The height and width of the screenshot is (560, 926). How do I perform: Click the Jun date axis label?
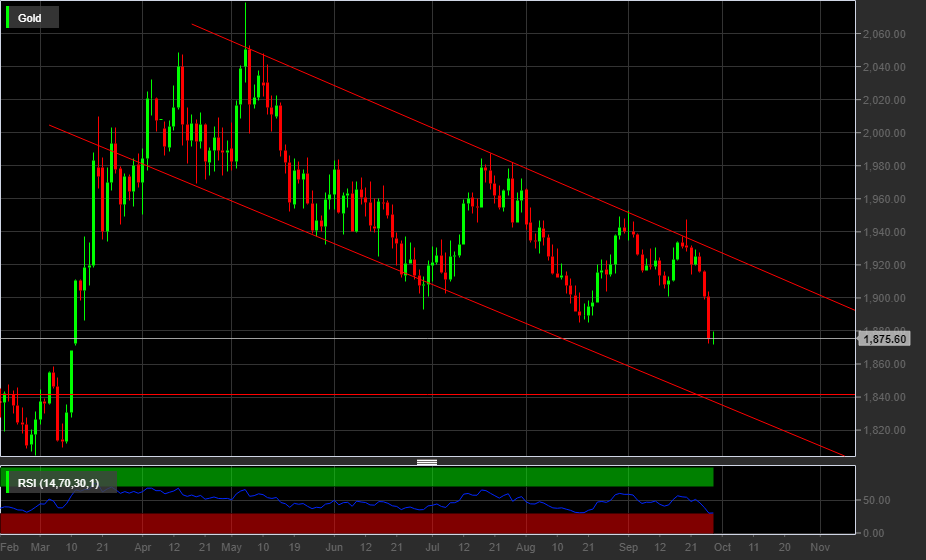click(334, 548)
